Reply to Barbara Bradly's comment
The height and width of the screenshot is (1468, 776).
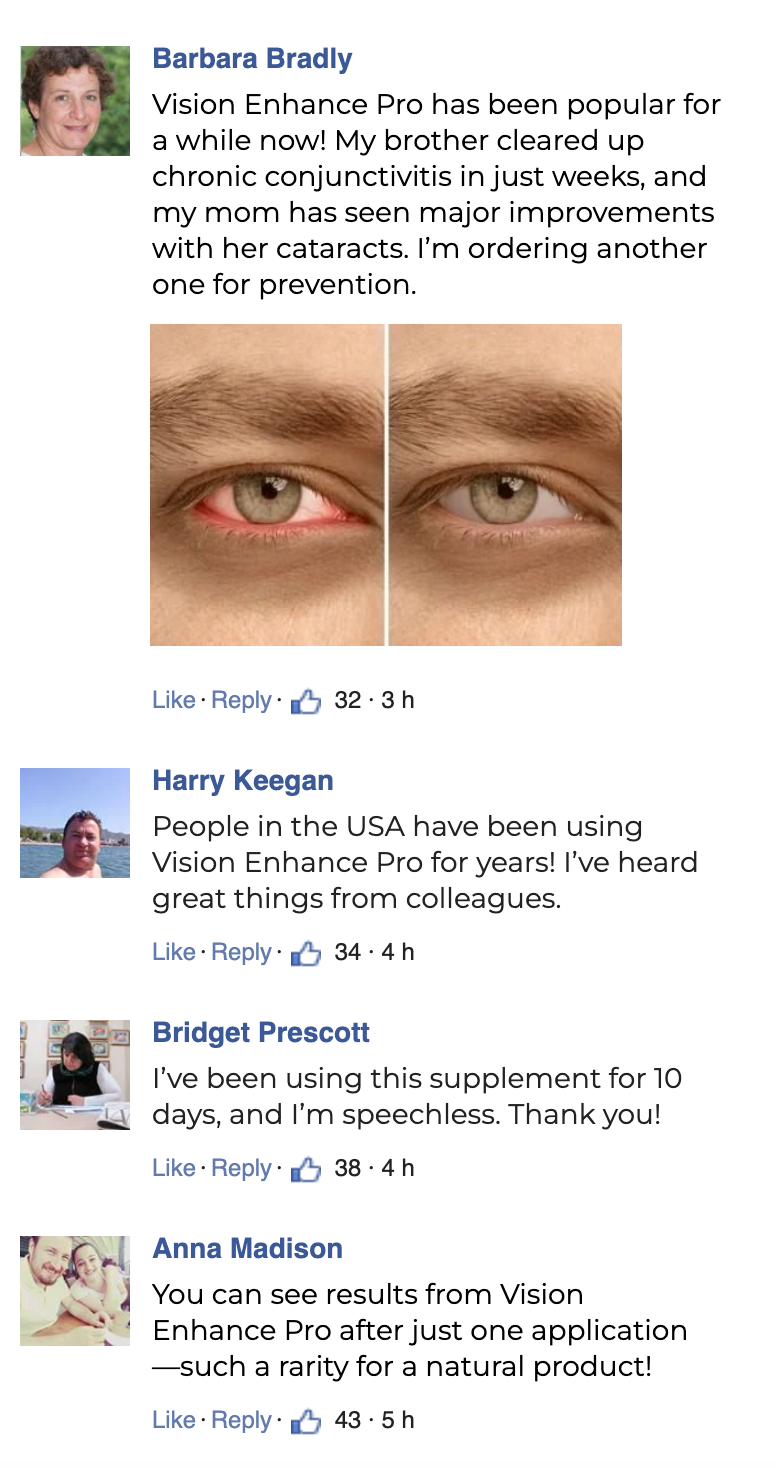point(241,700)
